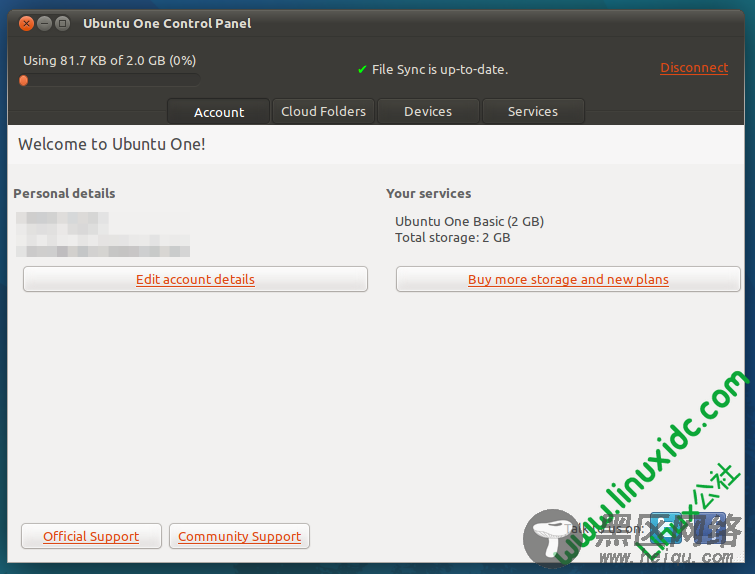Click the Disconnect link
The width and height of the screenshot is (755, 574).
coord(694,67)
